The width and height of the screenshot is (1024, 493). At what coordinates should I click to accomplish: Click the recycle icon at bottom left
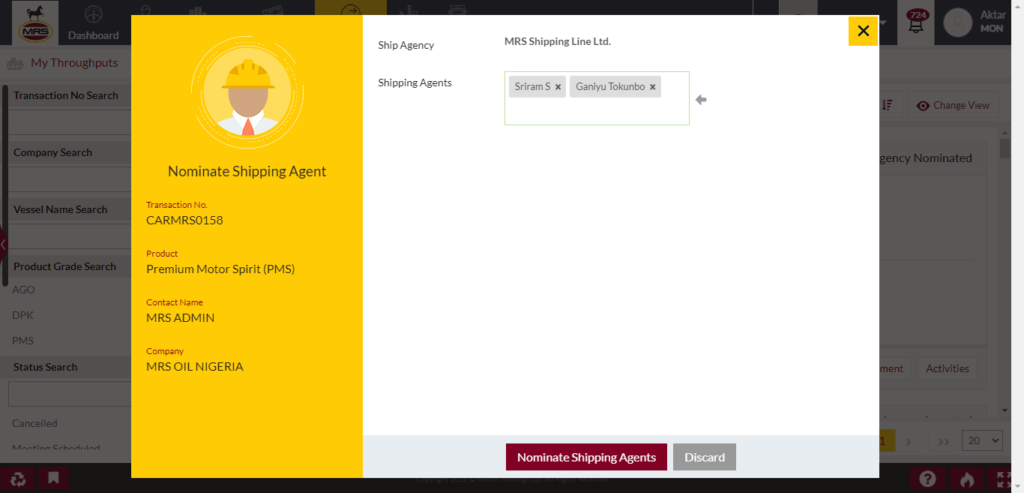pos(18,479)
